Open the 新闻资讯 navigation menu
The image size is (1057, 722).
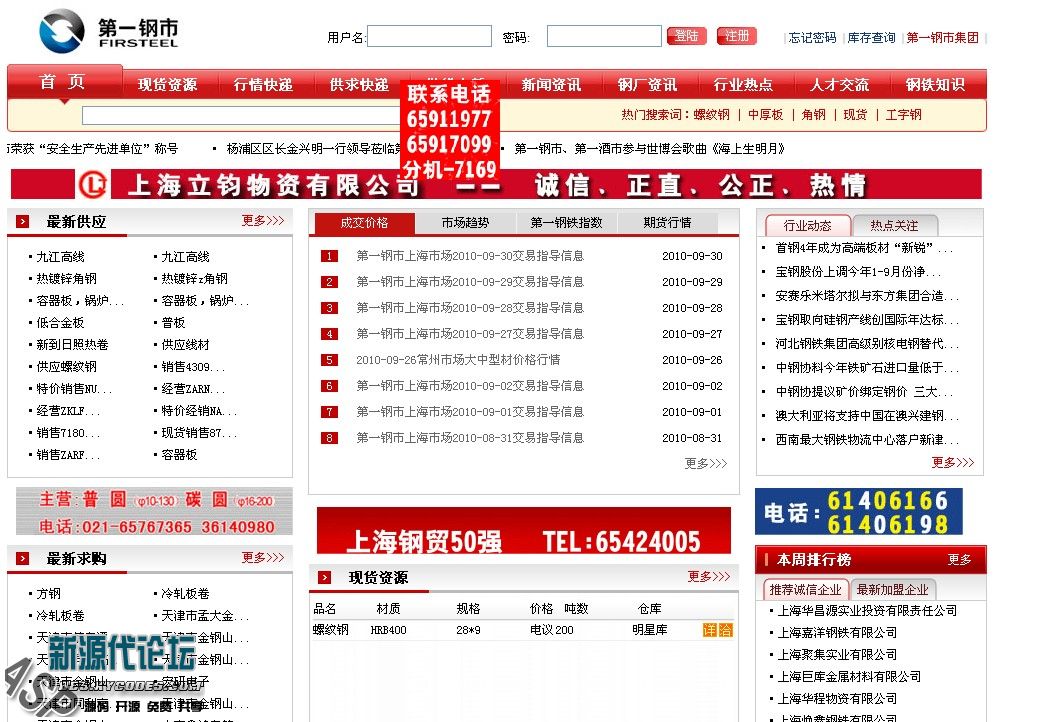(x=551, y=85)
